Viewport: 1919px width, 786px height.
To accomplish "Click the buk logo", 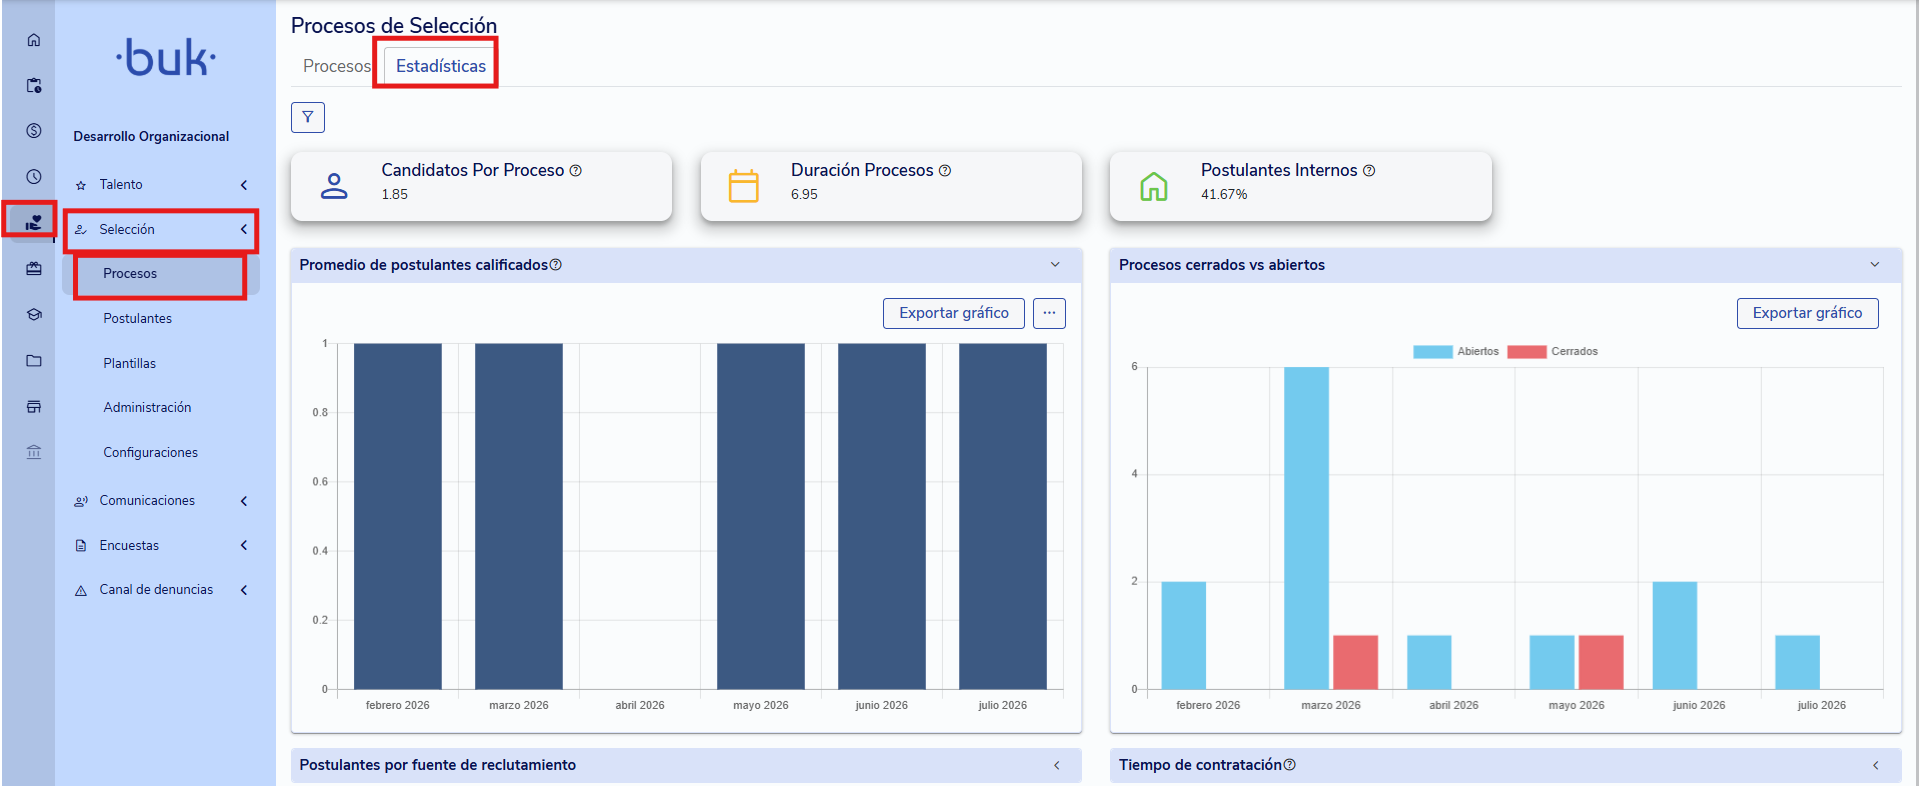I will [166, 58].
